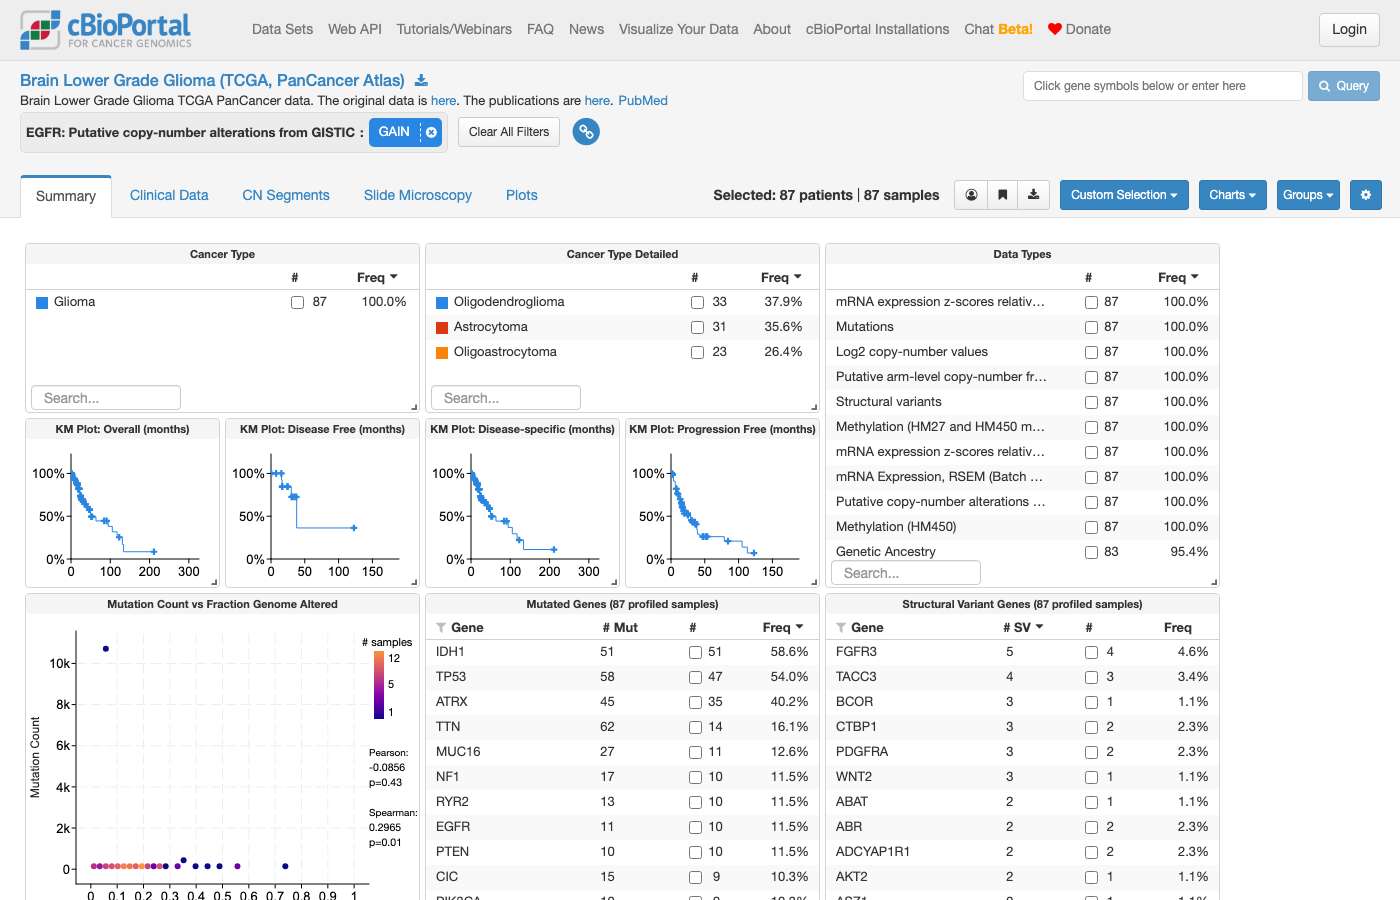Open the Plots tab
The height and width of the screenshot is (900, 1400).
click(522, 195)
